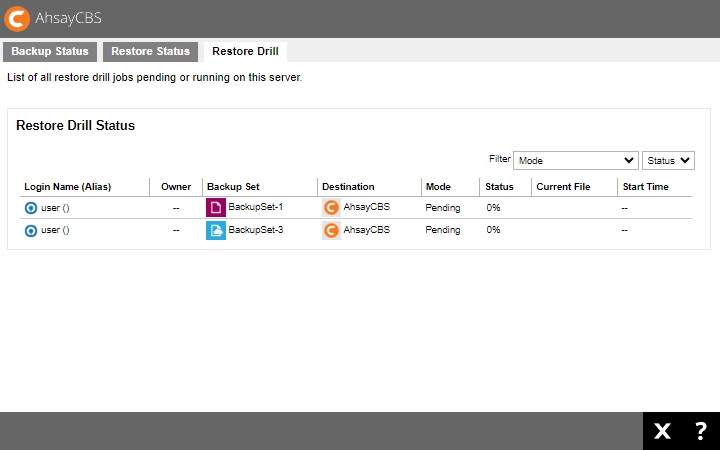Open the Mode filter dropdown
Viewport: 720px width, 450px height.
pos(576,160)
